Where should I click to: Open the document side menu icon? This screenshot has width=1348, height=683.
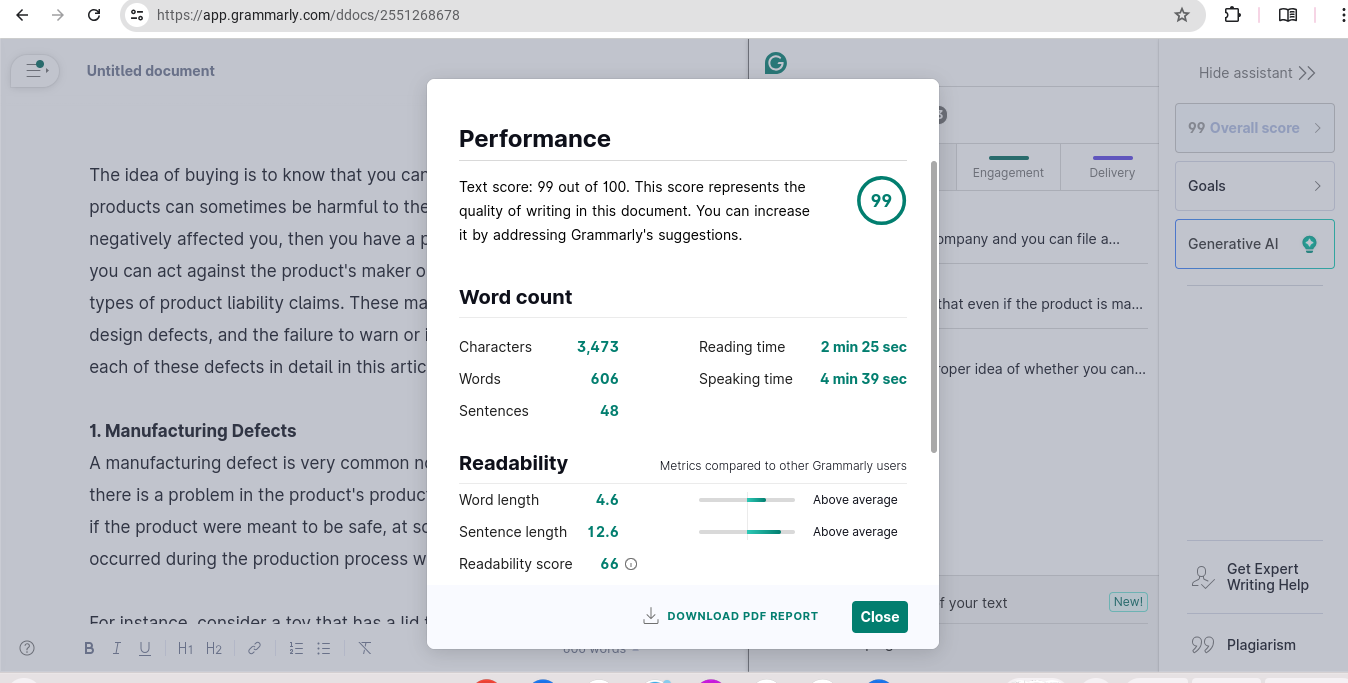coord(35,70)
